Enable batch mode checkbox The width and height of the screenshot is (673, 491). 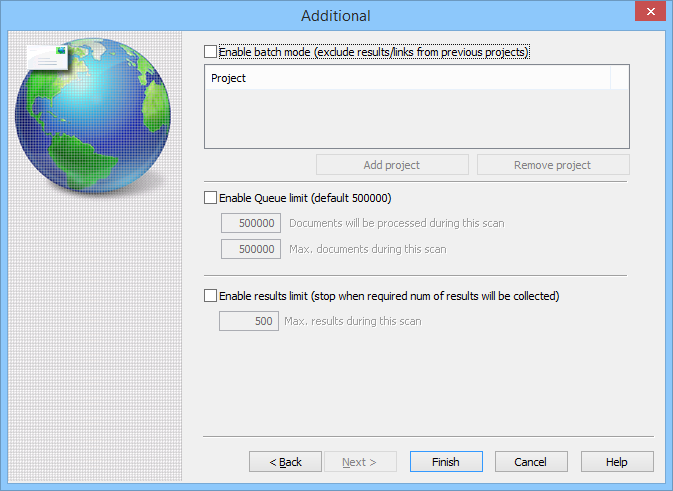tap(210, 51)
